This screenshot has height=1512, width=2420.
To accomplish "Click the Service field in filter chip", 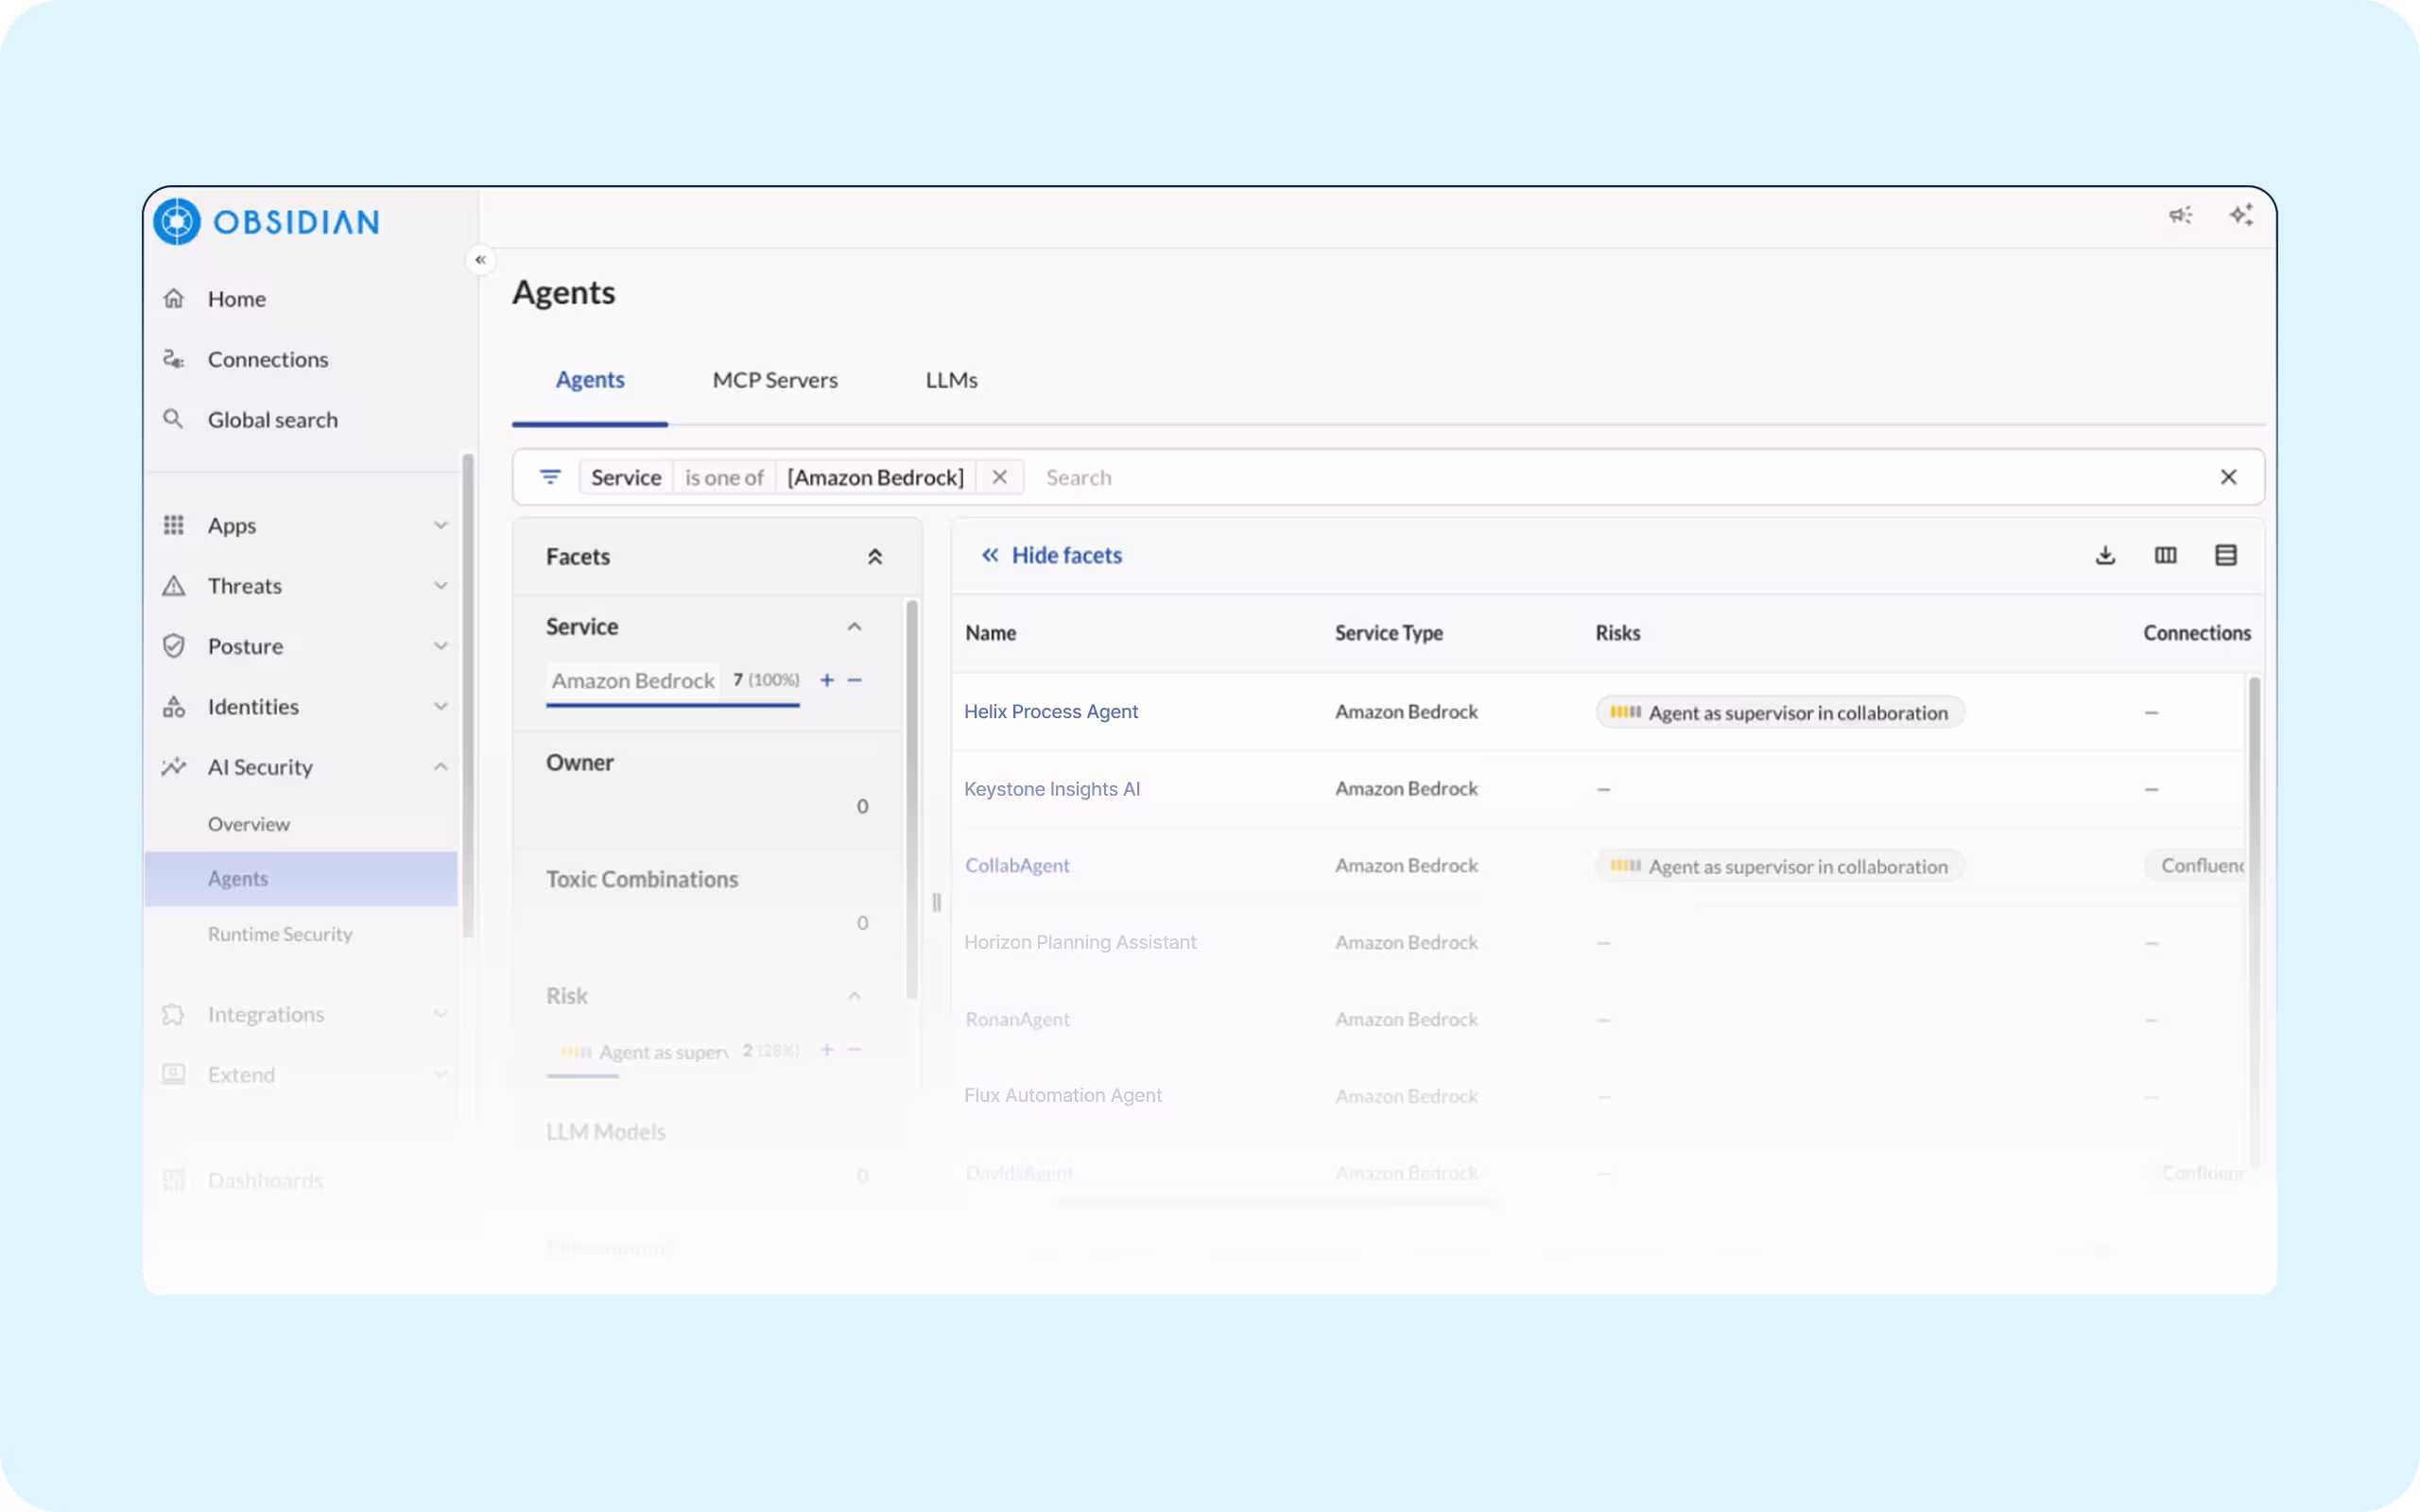I will (626, 477).
